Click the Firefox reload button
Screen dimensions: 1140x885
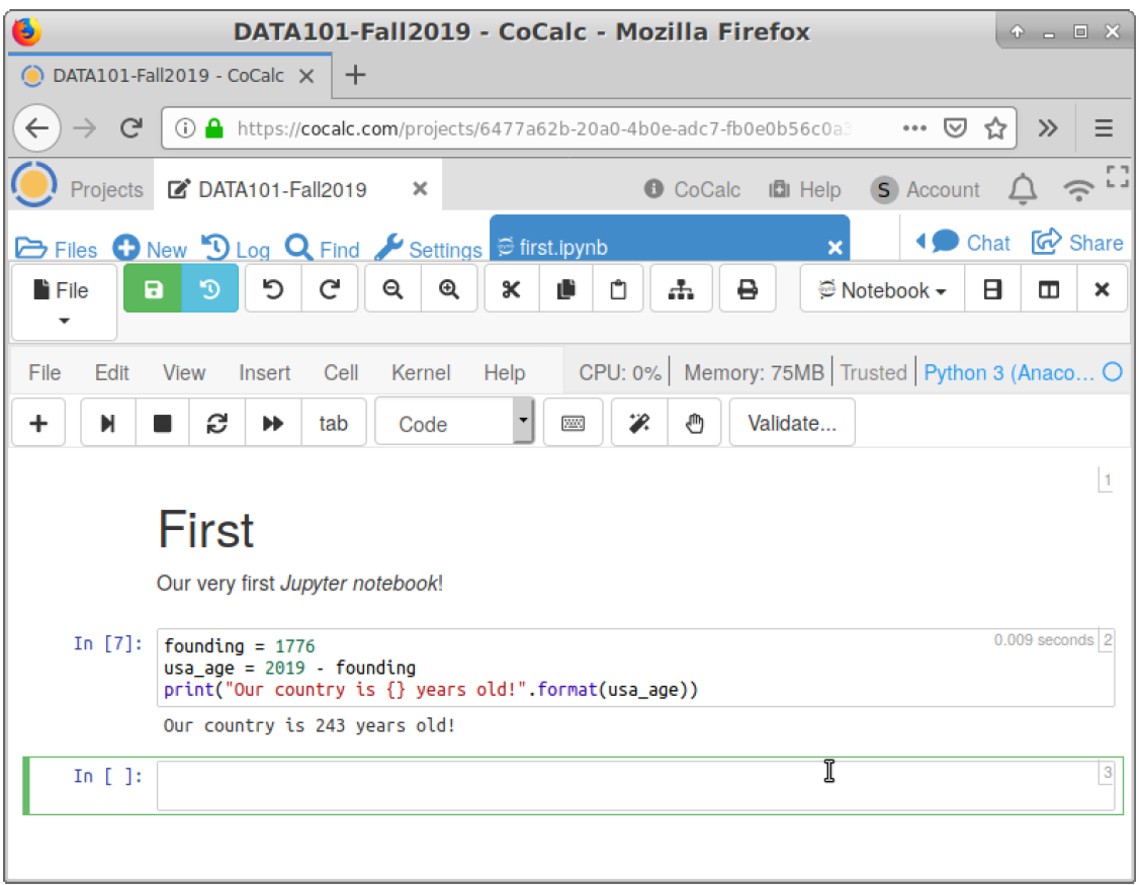[131, 128]
